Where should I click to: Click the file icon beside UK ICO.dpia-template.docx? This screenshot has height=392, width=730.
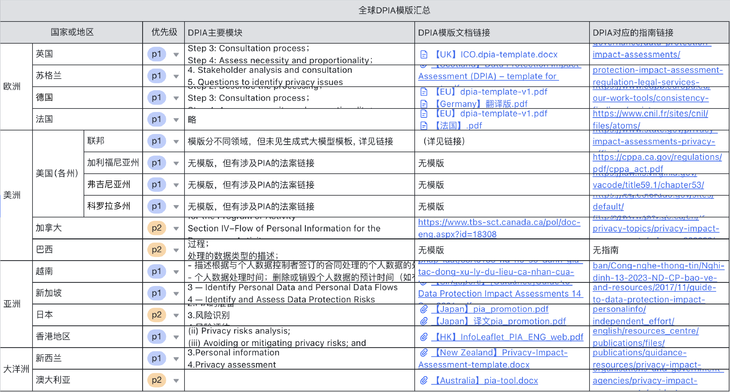click(x=424, y=54)
